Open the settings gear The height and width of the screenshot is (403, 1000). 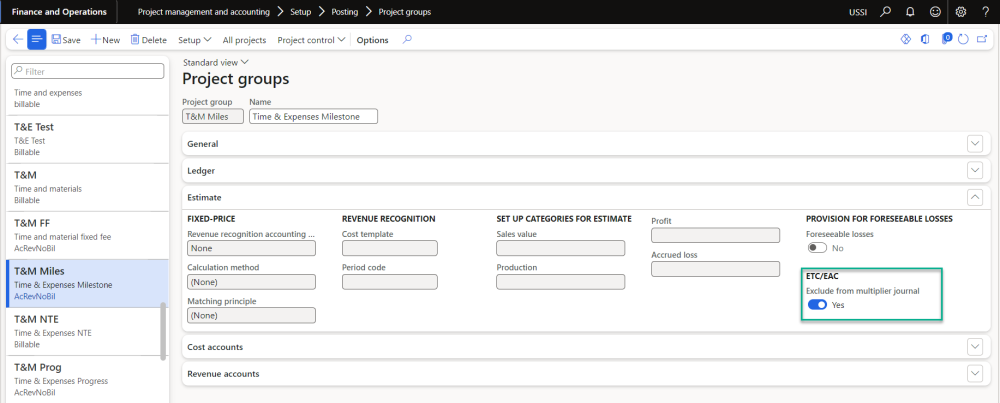(x=961, y=11)
